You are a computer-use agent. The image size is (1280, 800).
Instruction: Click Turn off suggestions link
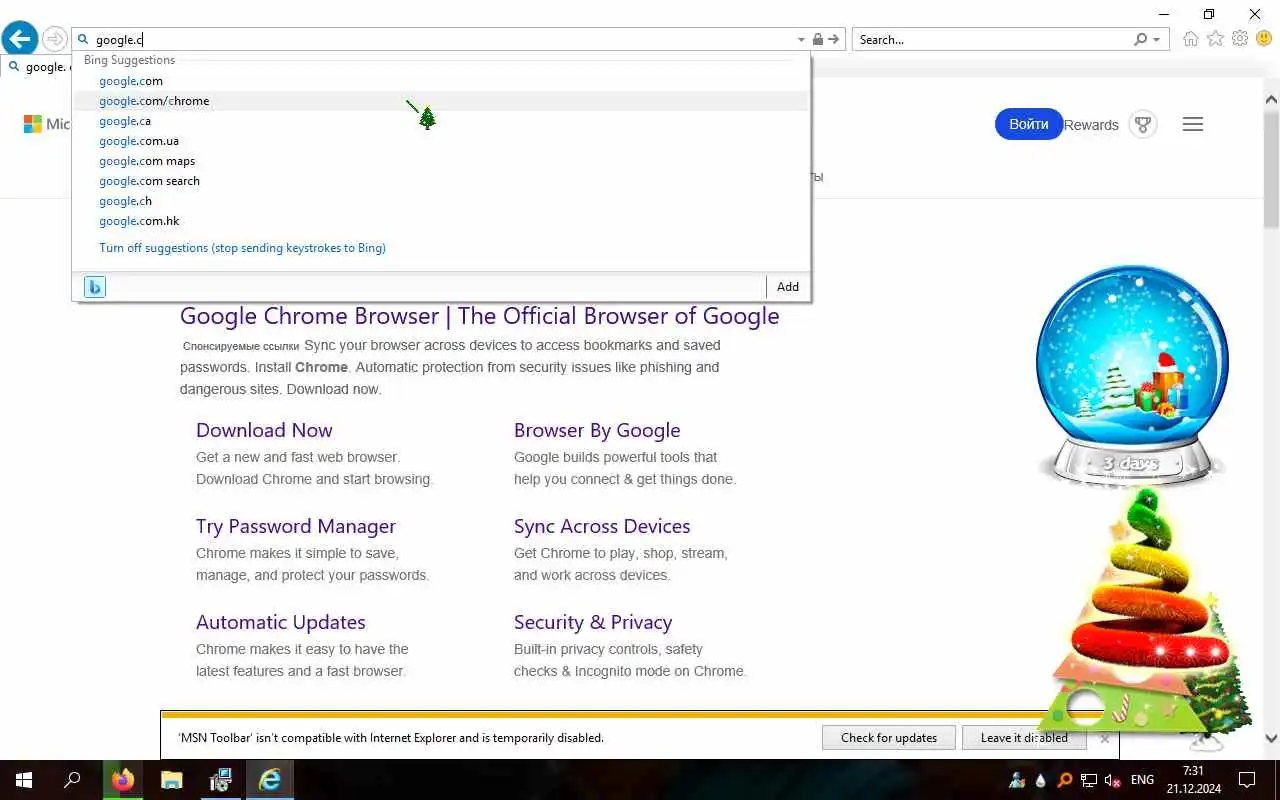click(242, 248)
